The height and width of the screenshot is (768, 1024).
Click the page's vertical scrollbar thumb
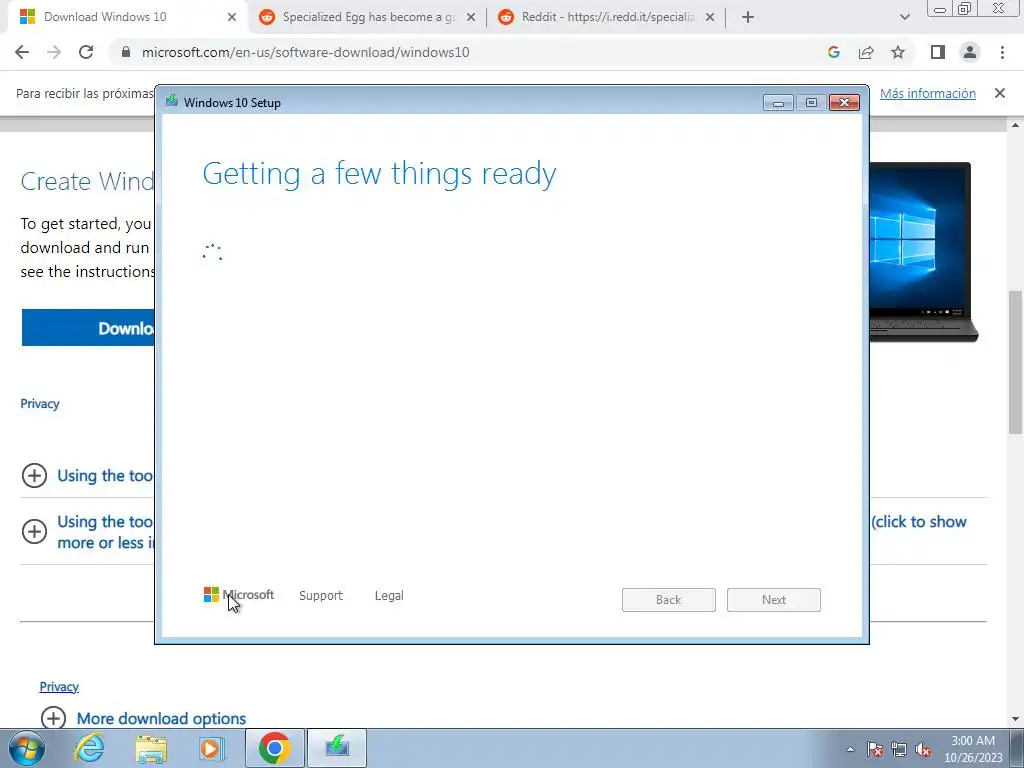click(1016, 362)
